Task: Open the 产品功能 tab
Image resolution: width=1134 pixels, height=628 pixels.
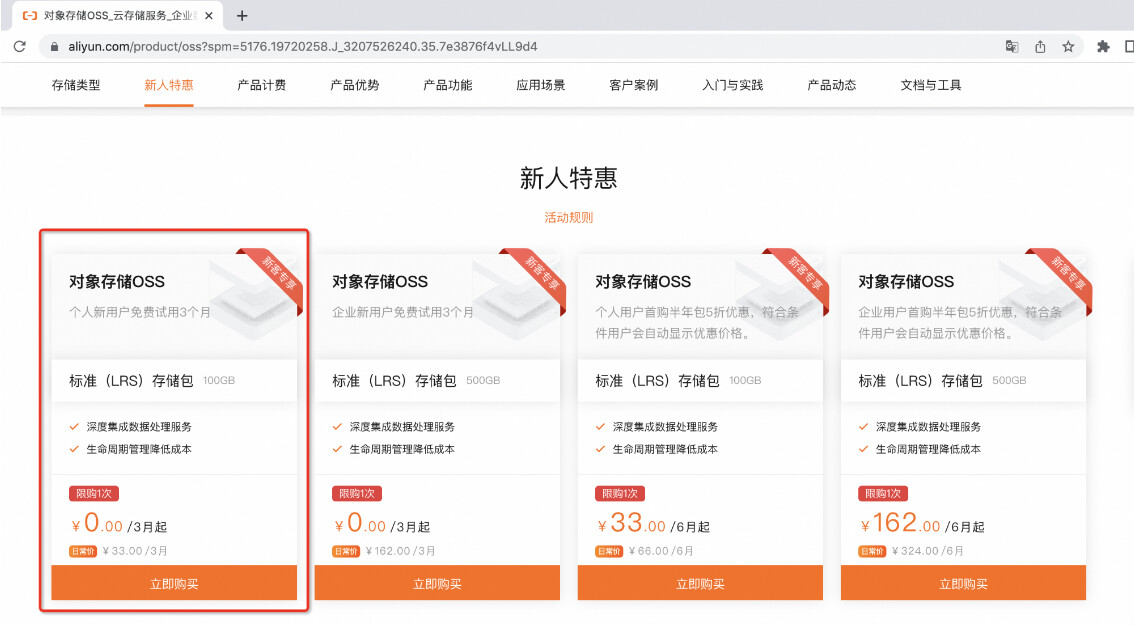Action: click(x=448, y=85)
